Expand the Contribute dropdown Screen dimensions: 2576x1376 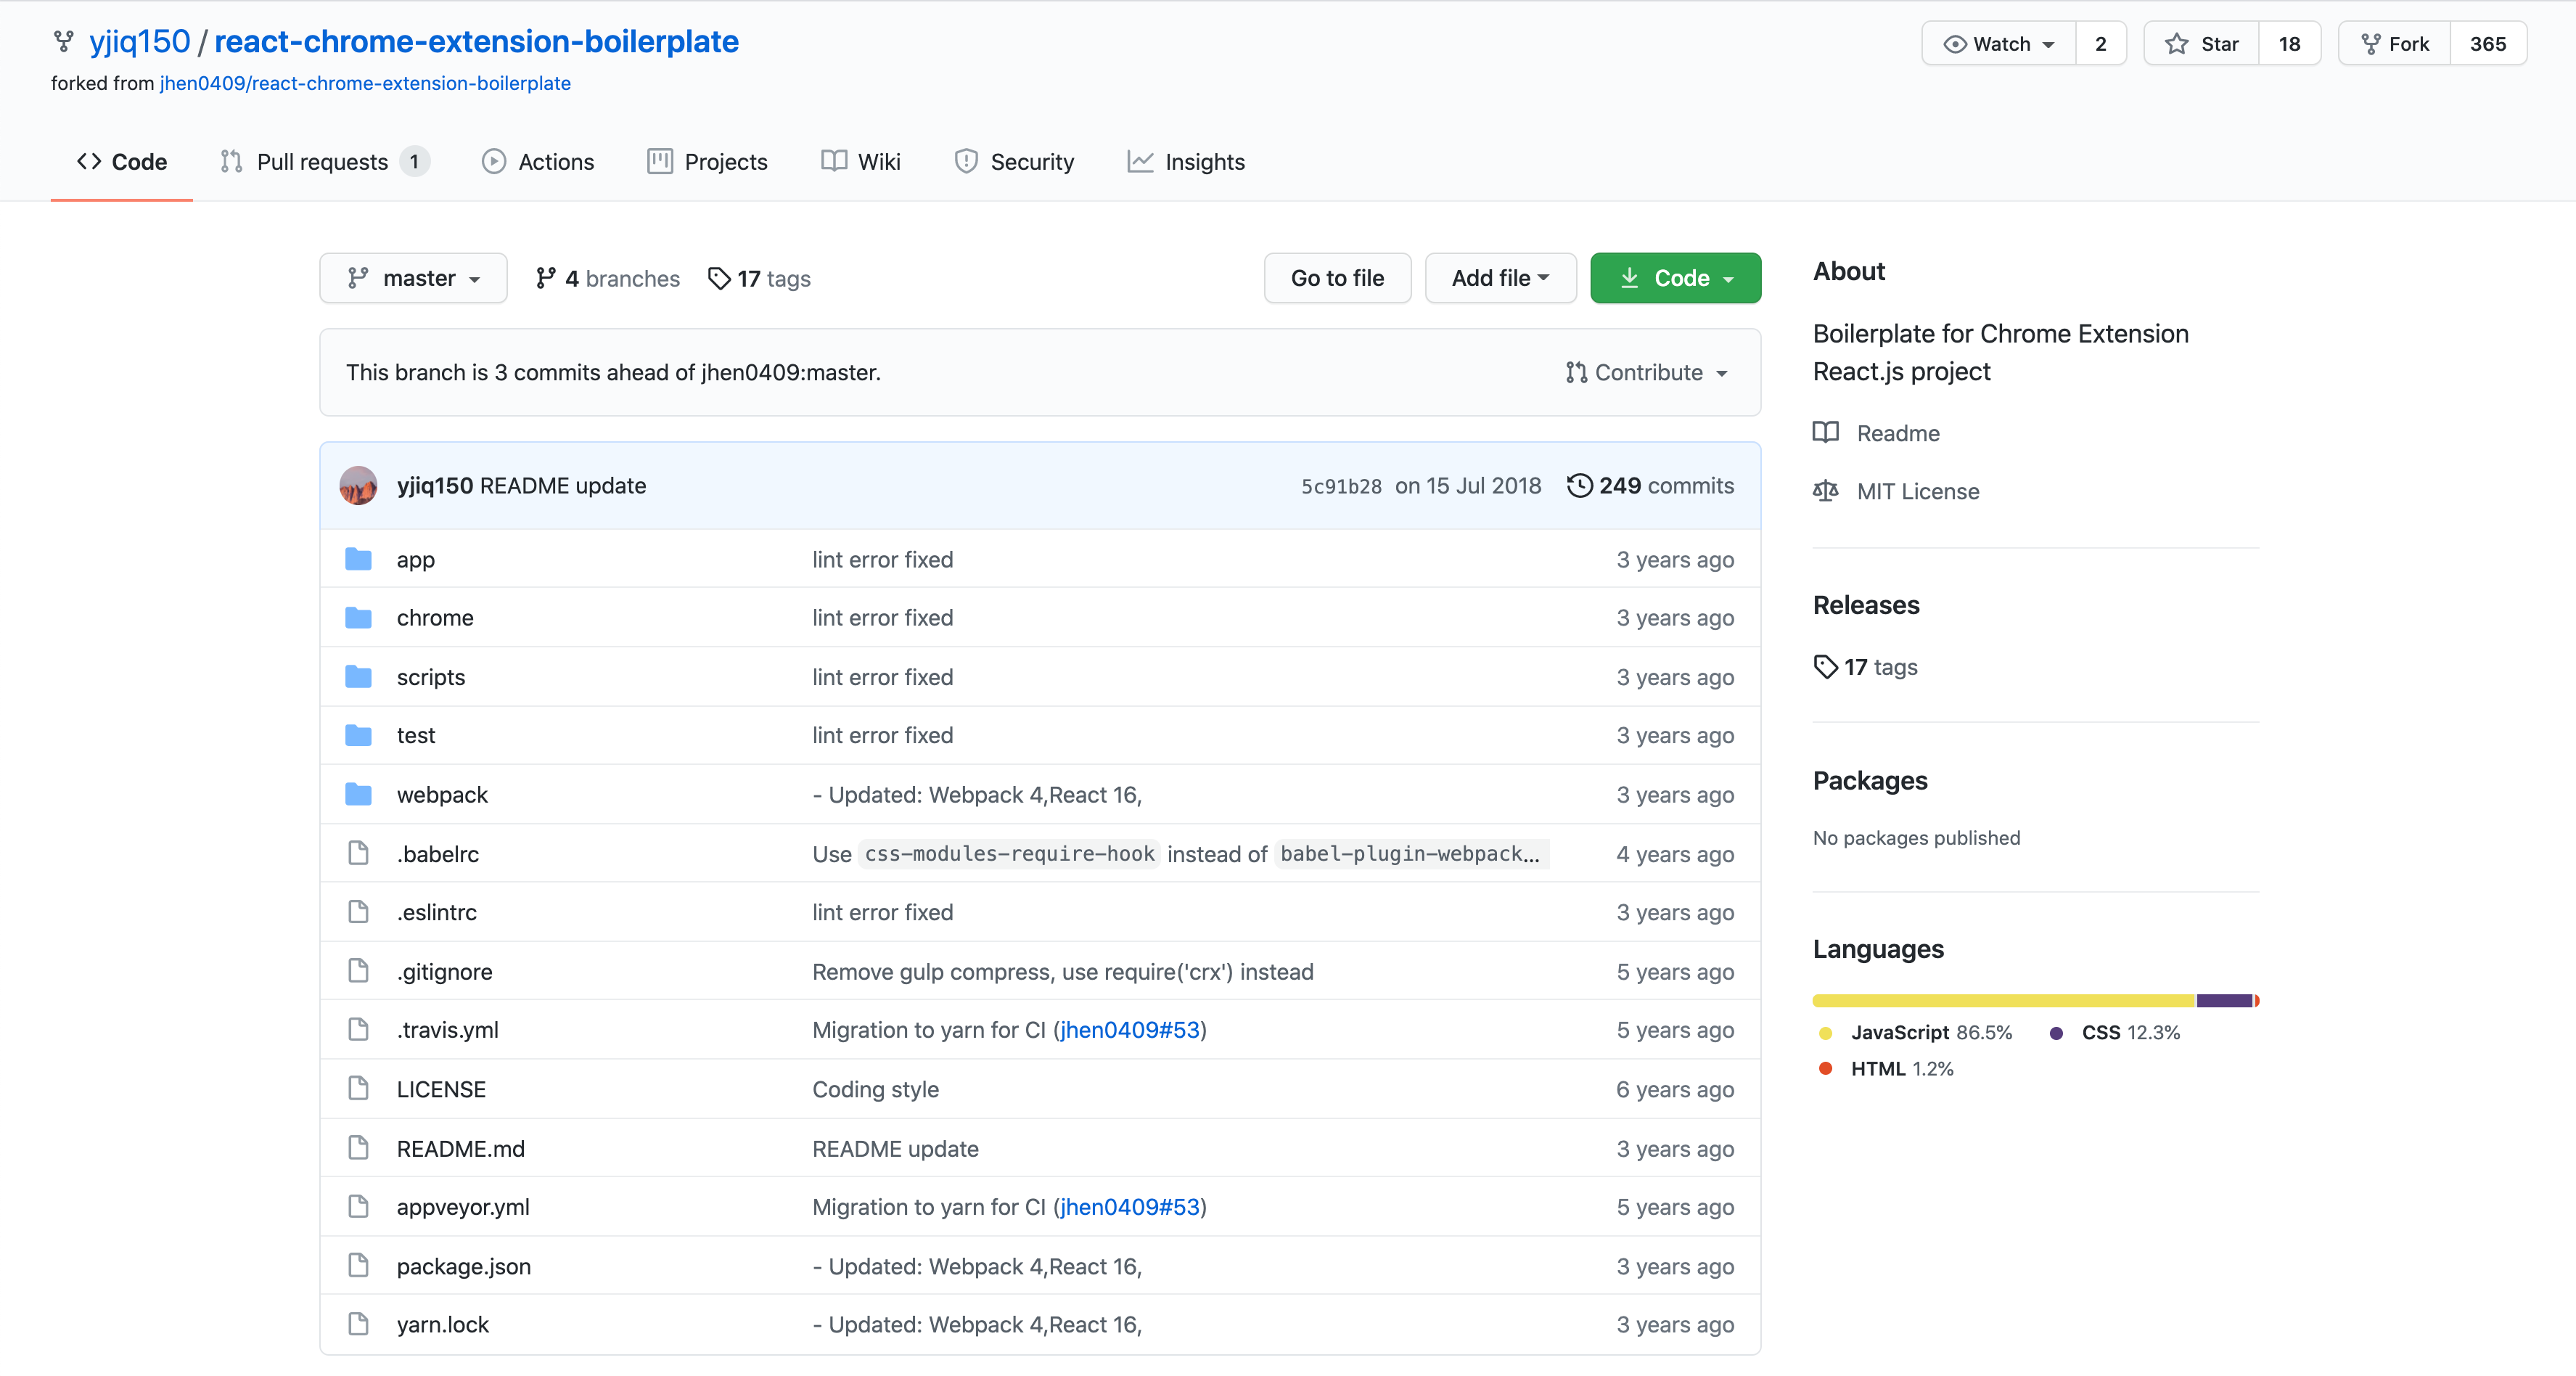click(1647, 372)
